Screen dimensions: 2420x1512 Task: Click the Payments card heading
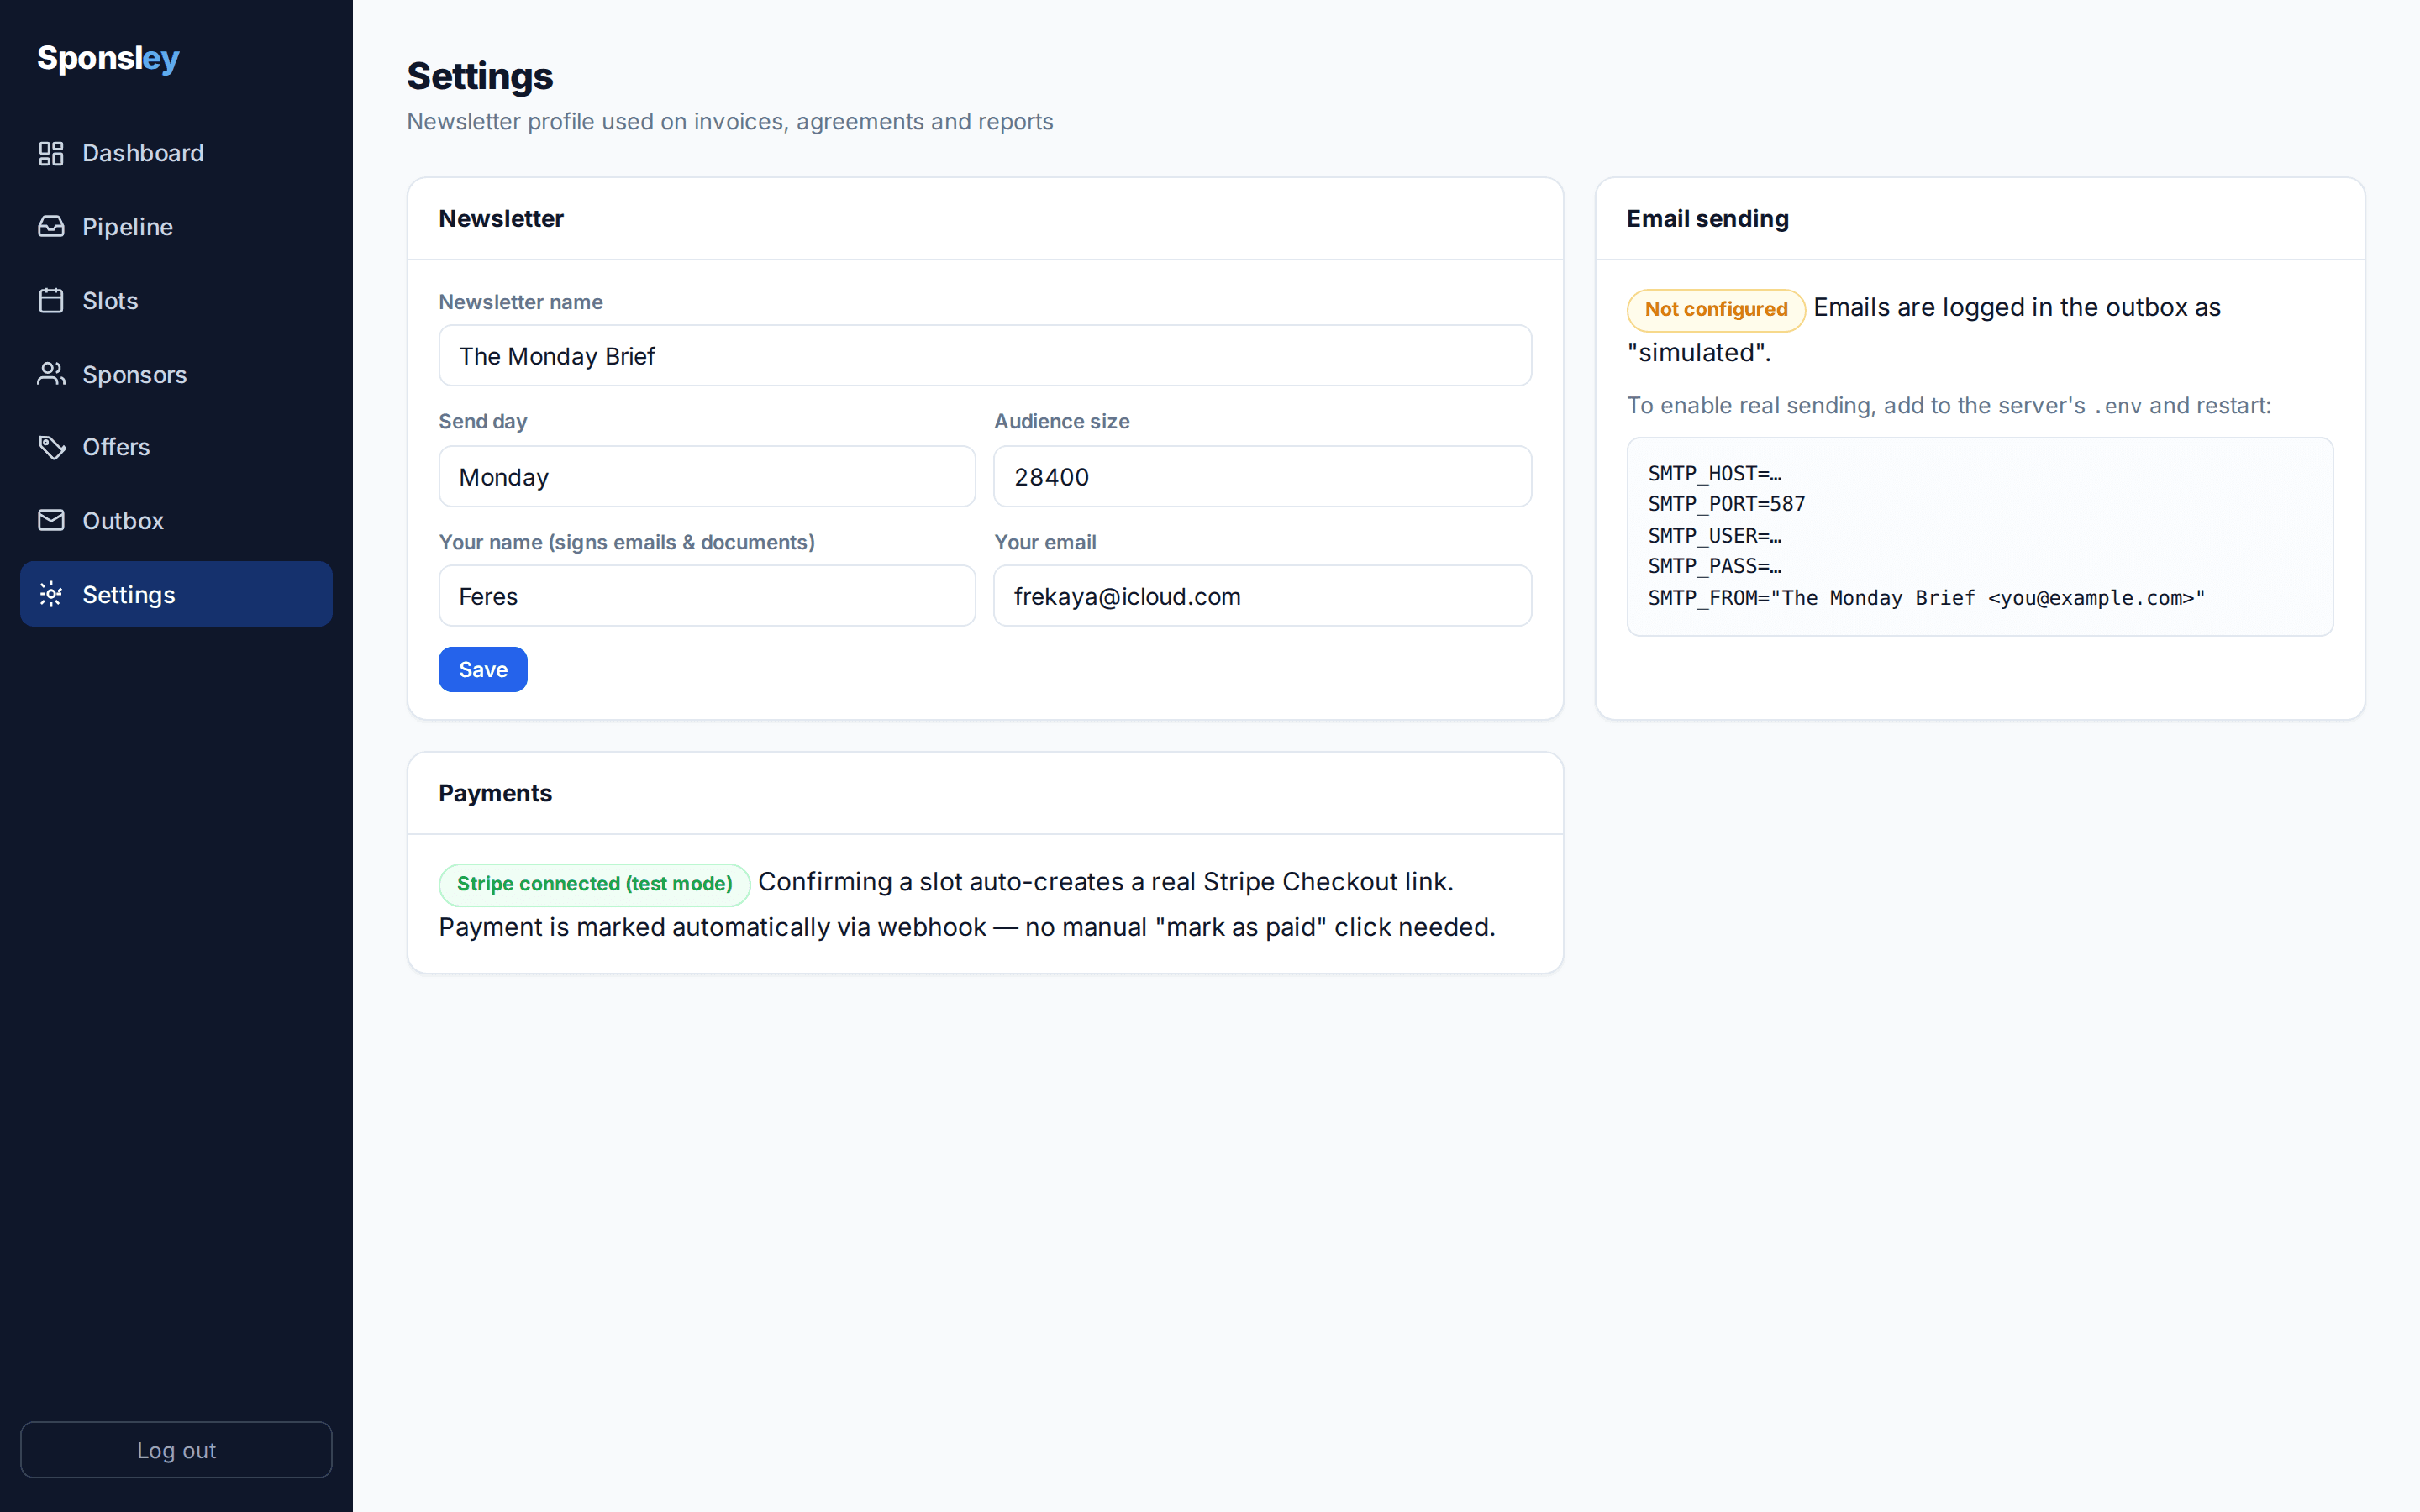coord(495,793)
